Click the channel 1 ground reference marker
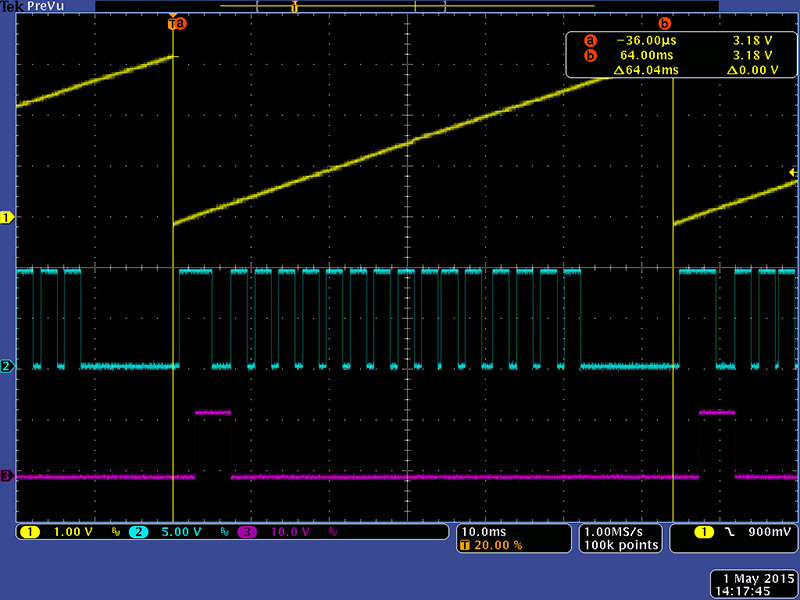800x600 pixels. coord(7,217)
